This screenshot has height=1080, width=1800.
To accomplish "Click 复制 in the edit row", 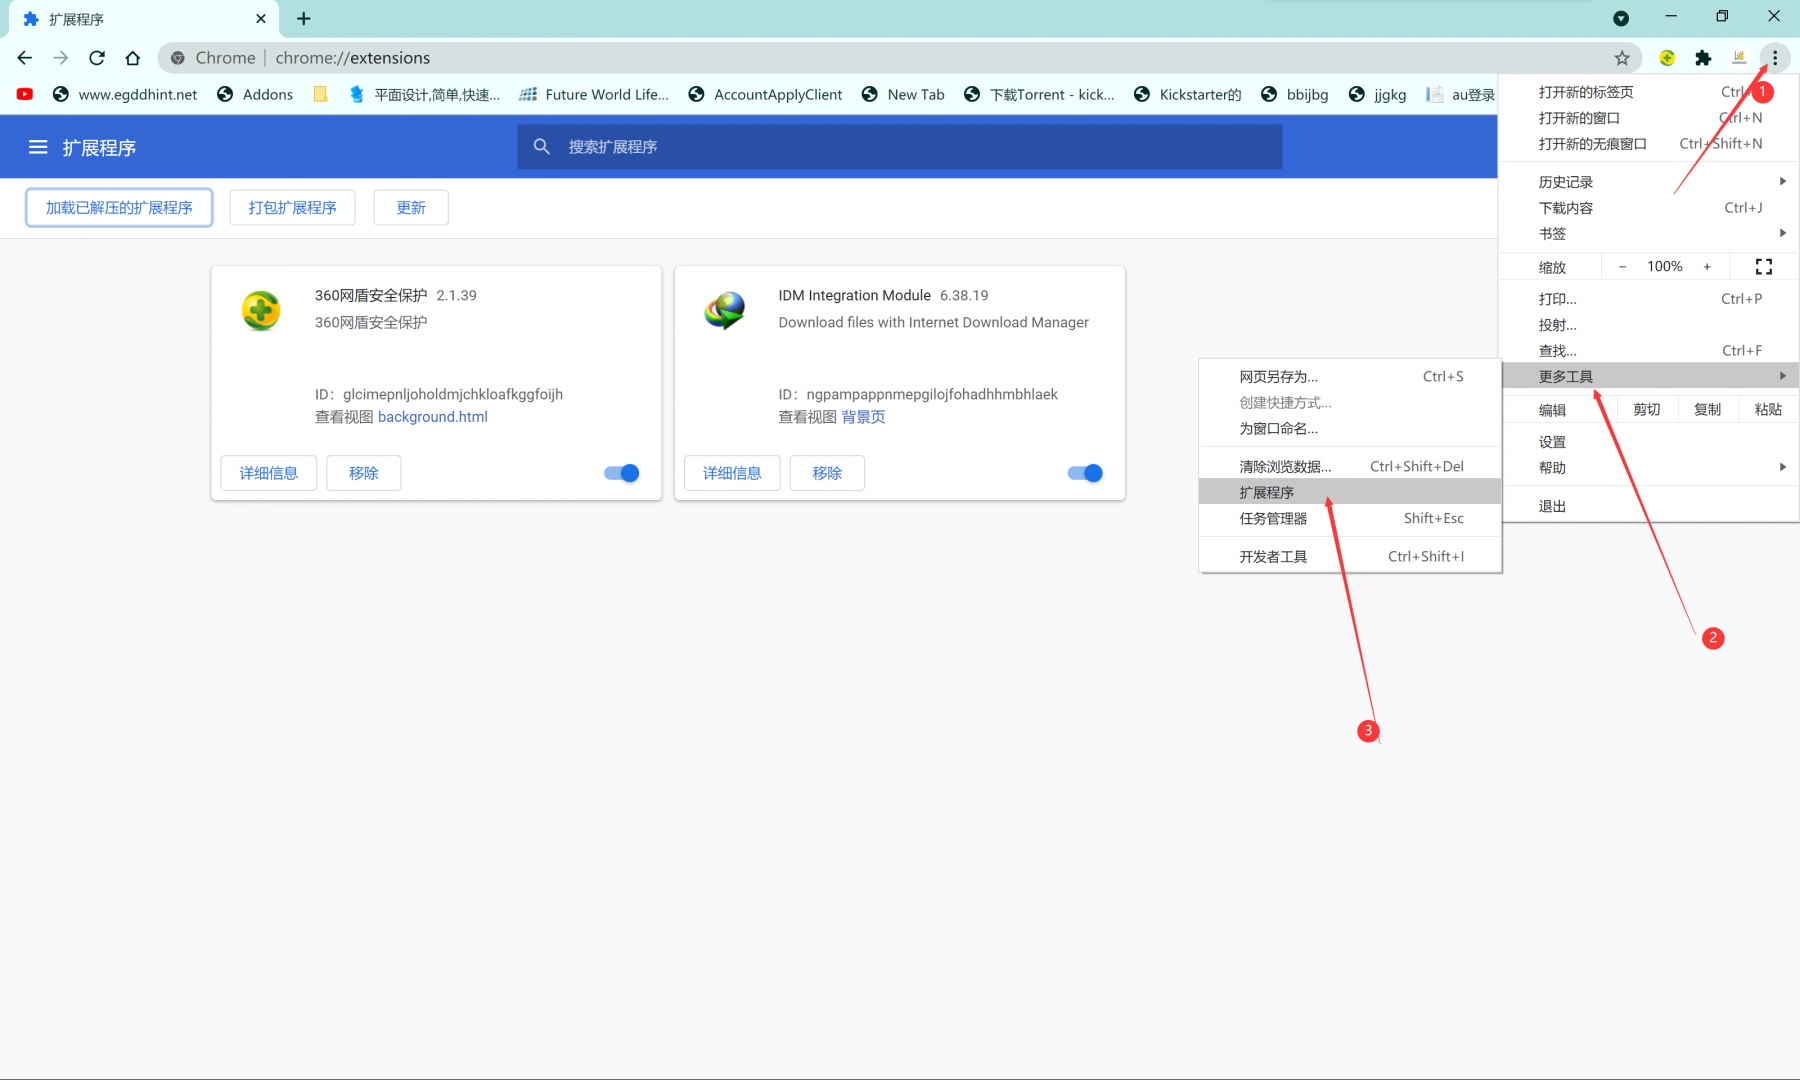I will click(x=1707, y=409).
